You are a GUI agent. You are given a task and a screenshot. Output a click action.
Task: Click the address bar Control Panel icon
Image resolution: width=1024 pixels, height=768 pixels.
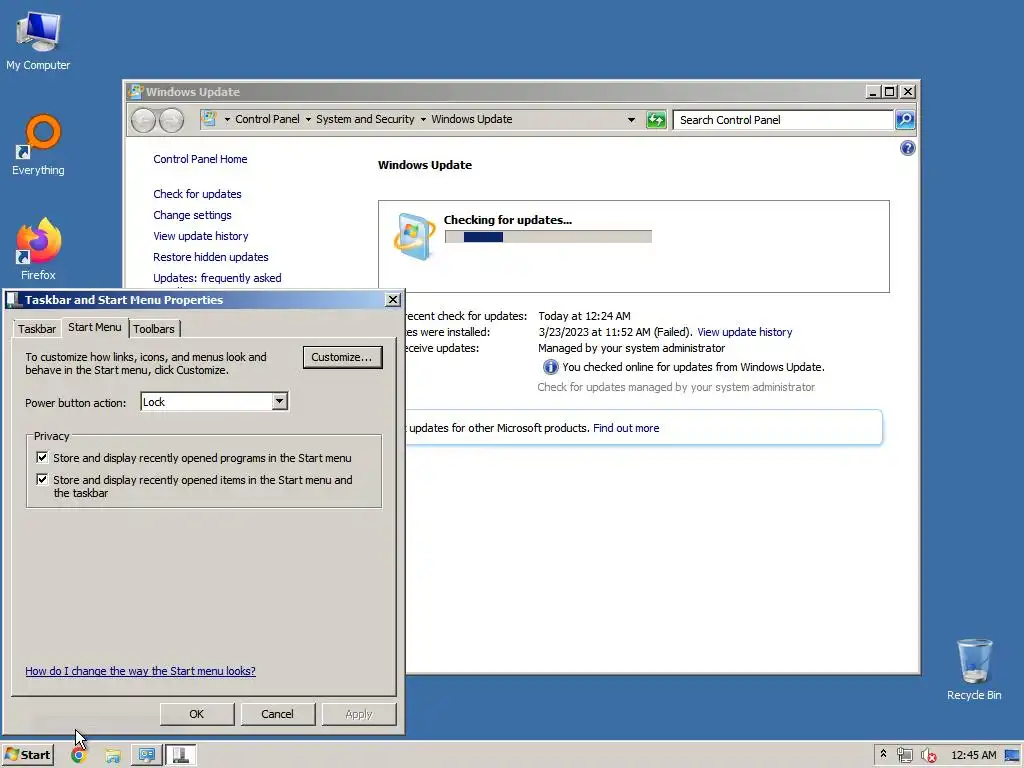coord(209,119)
